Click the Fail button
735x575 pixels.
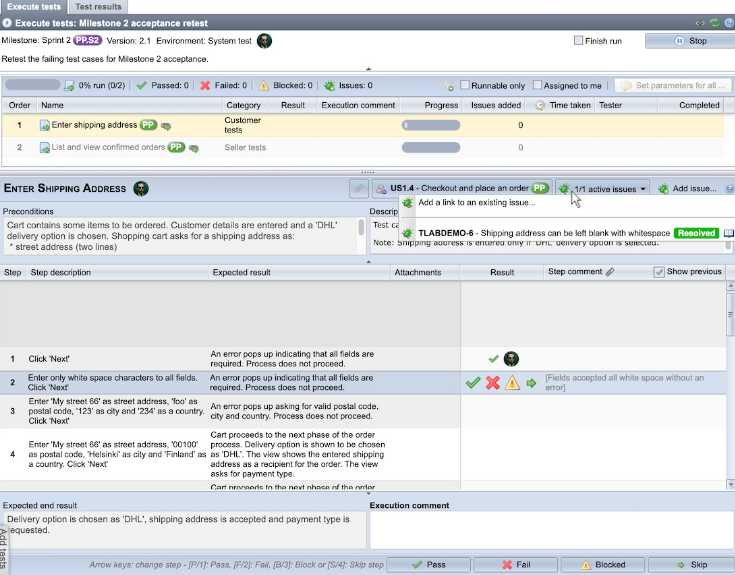(x=516, y=565)
